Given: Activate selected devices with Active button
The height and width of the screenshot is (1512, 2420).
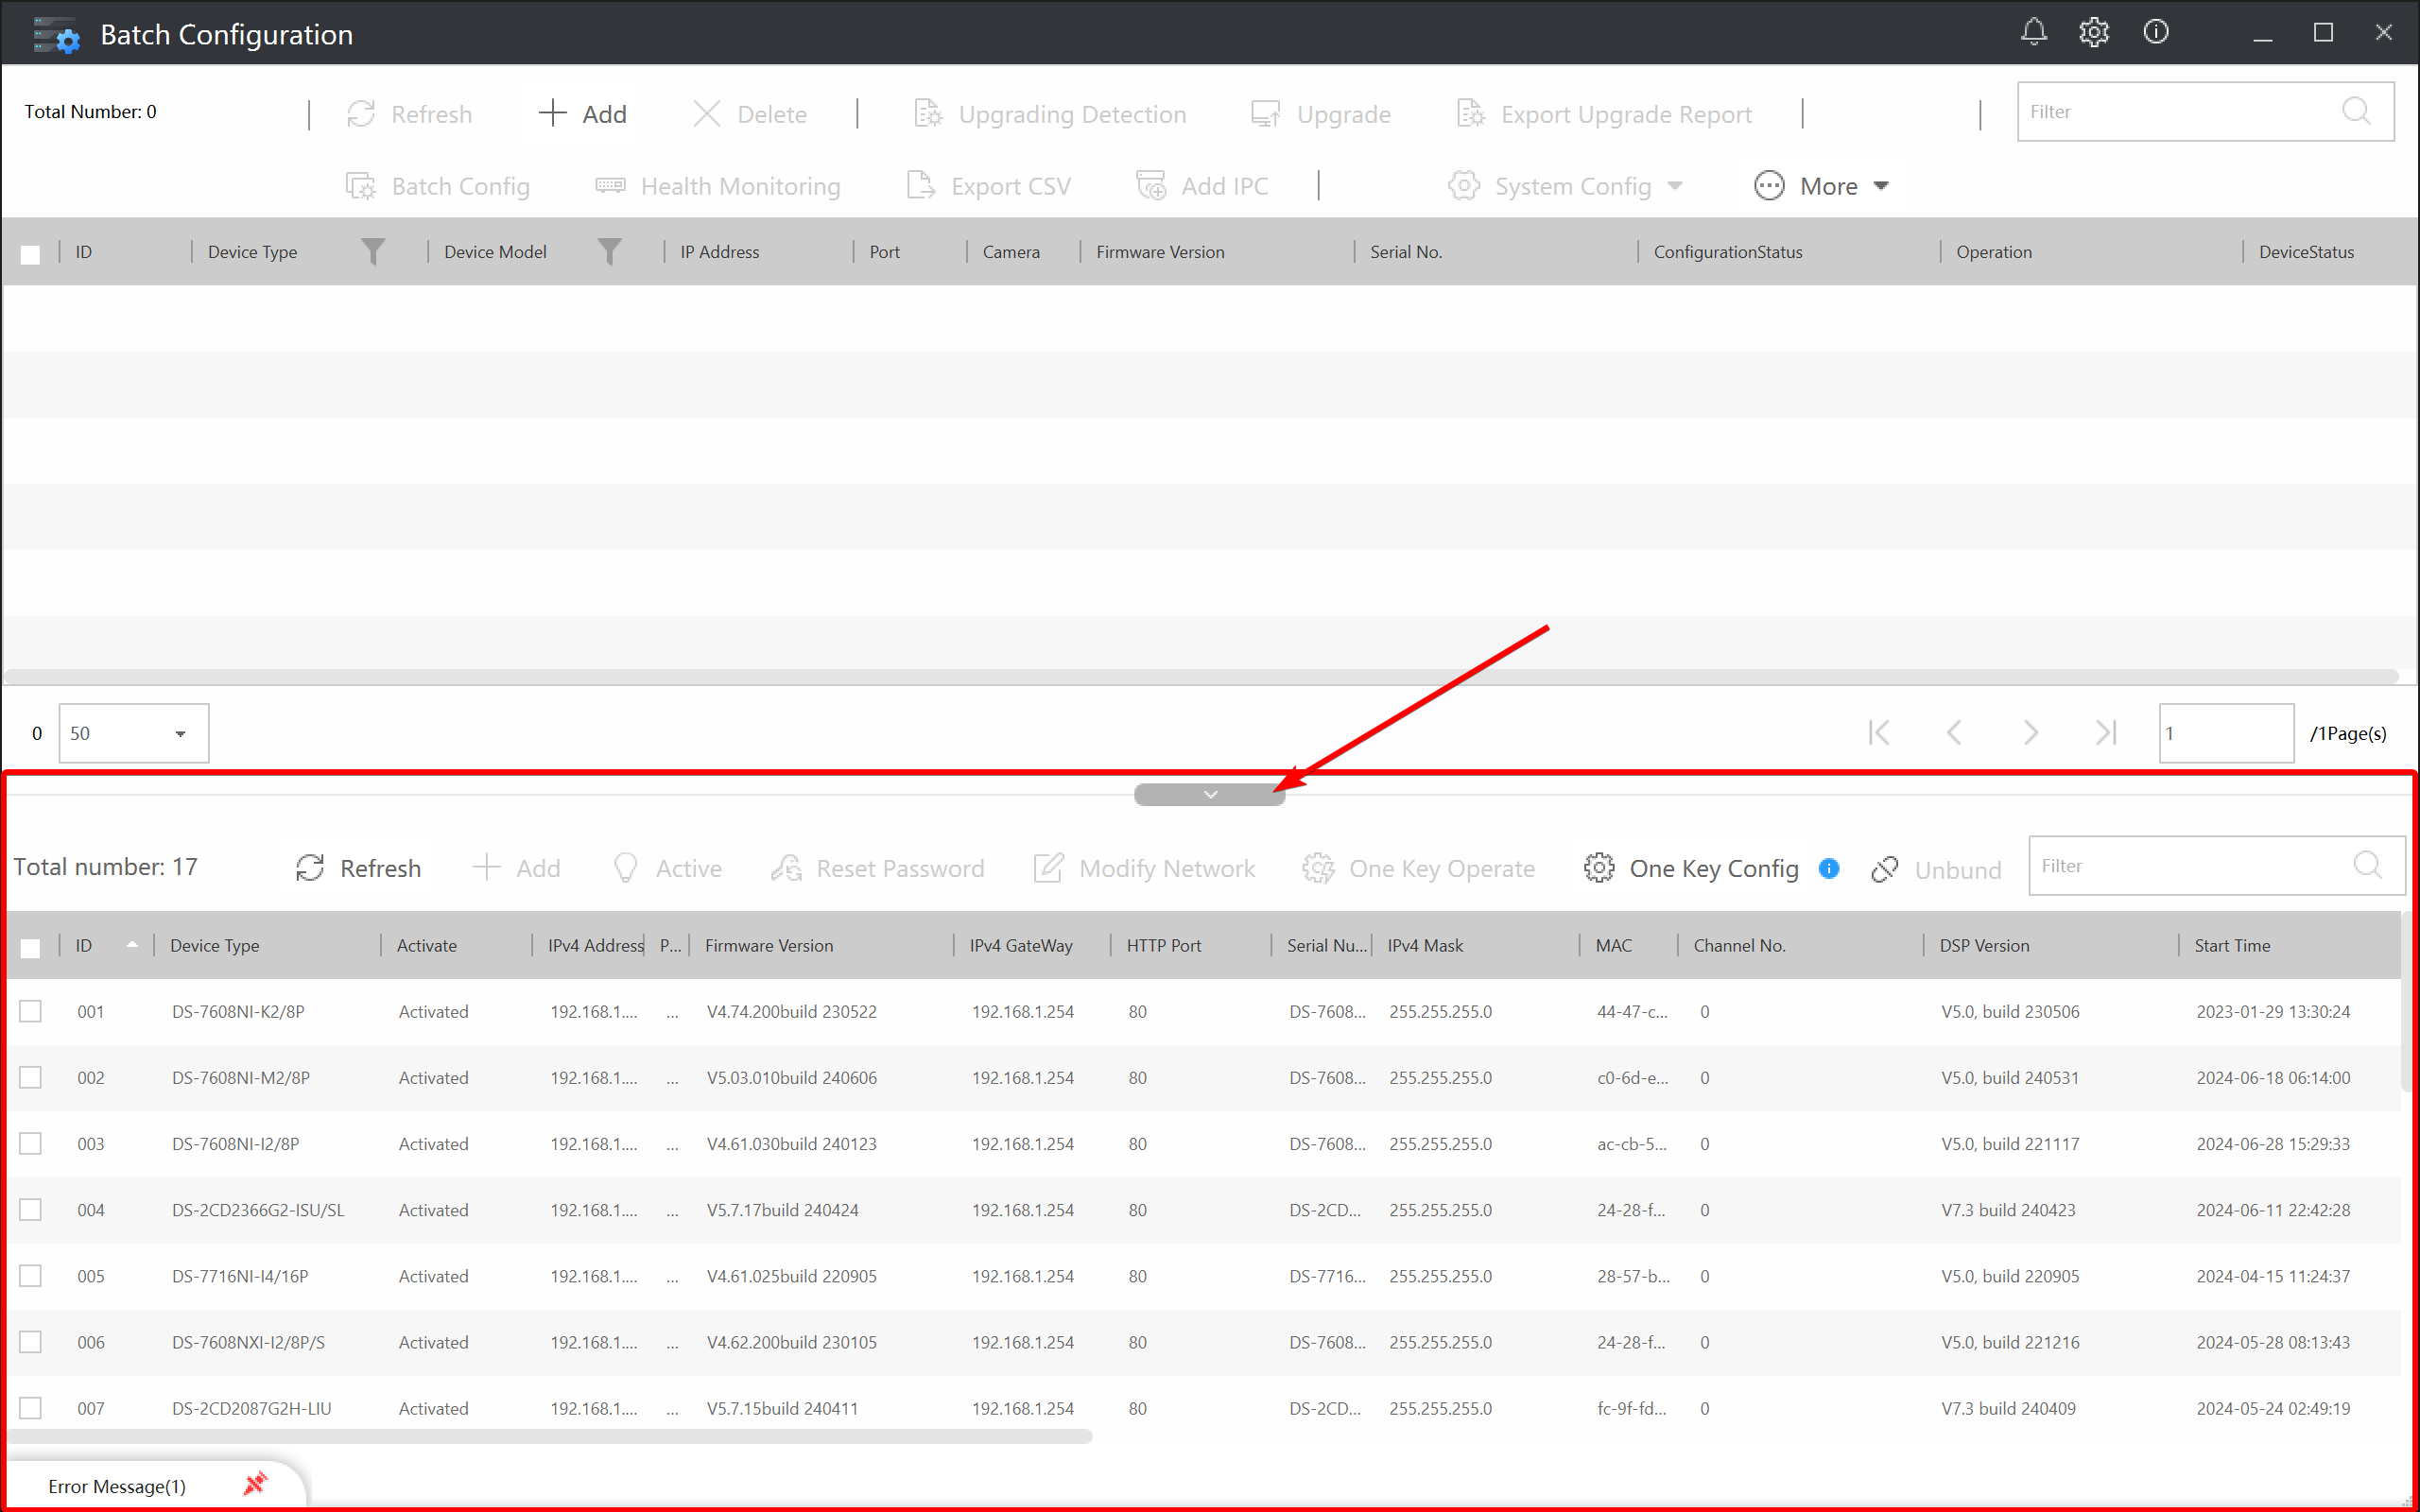Looking at the screenshot, I should click(666, 867).
